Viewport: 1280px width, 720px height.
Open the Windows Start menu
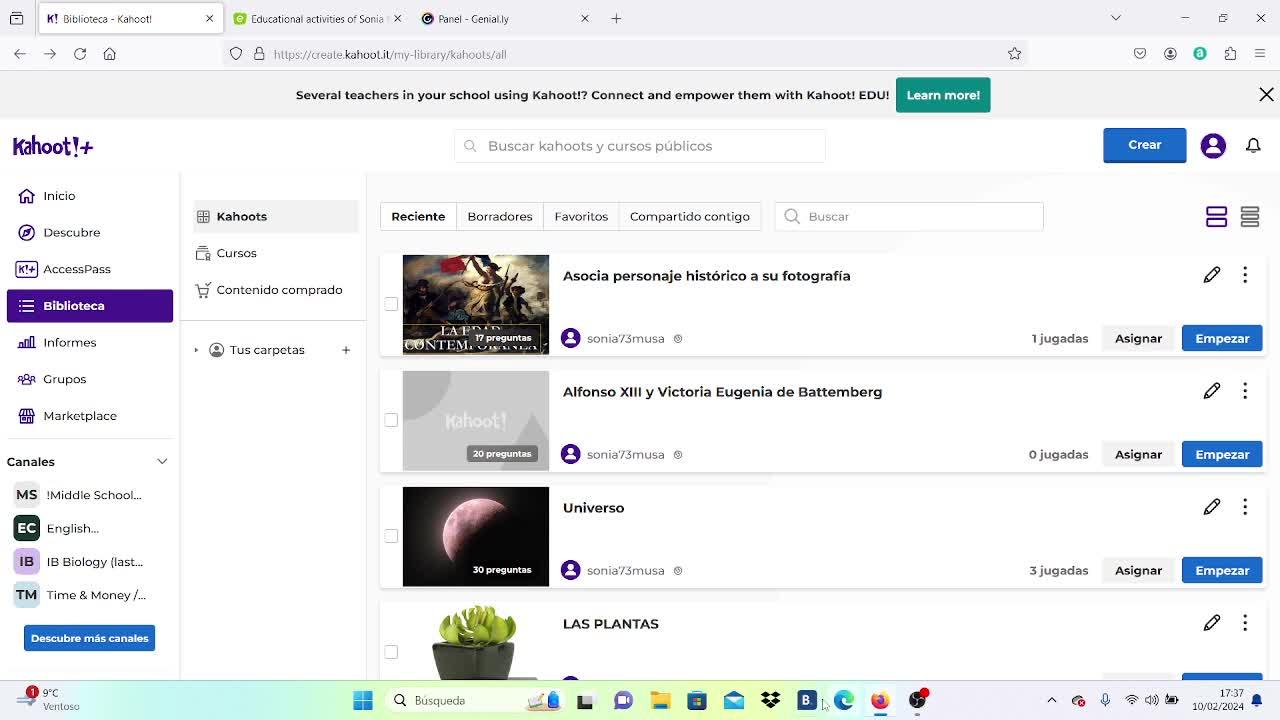[363, 700]
